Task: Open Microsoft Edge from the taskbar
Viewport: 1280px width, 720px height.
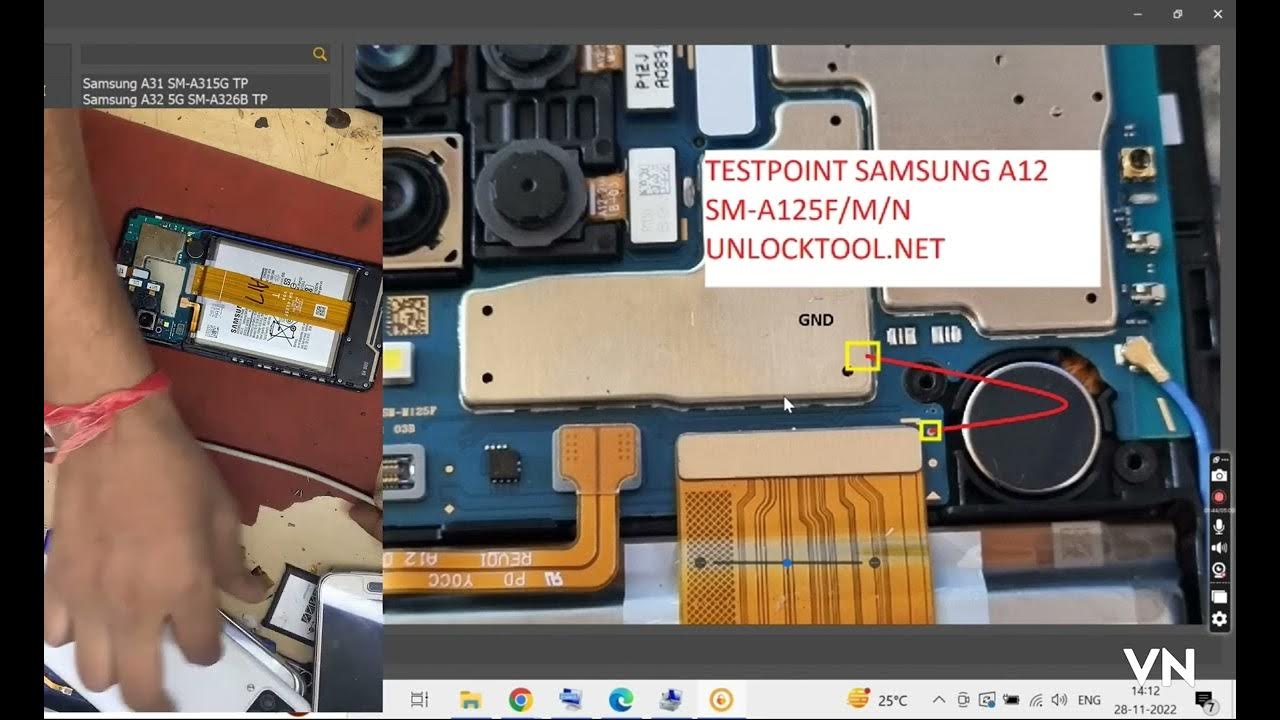Action: 621,700
